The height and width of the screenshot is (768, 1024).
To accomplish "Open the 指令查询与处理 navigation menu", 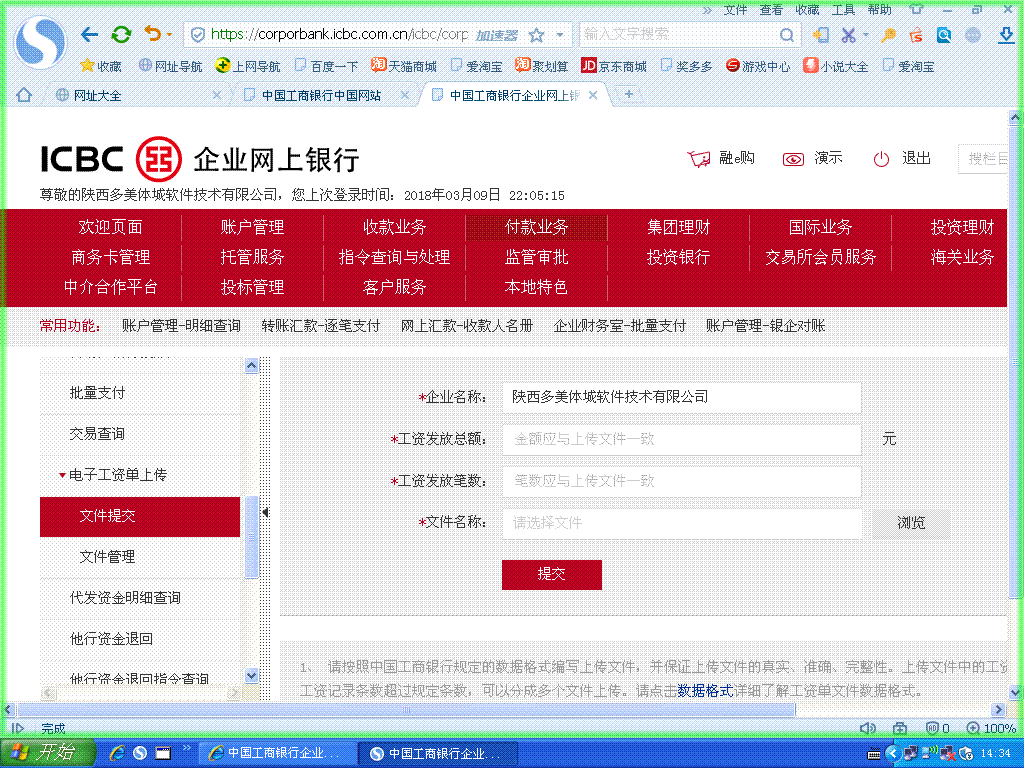I will [x=394, y=257].
